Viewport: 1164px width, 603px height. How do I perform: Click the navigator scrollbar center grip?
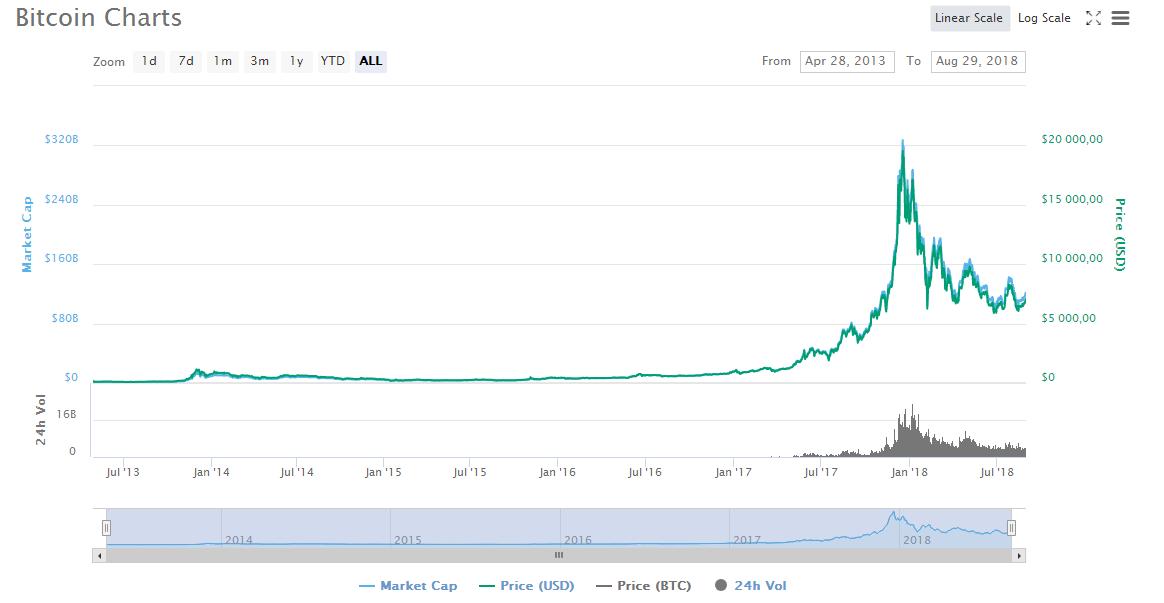[x=559, y=555]
